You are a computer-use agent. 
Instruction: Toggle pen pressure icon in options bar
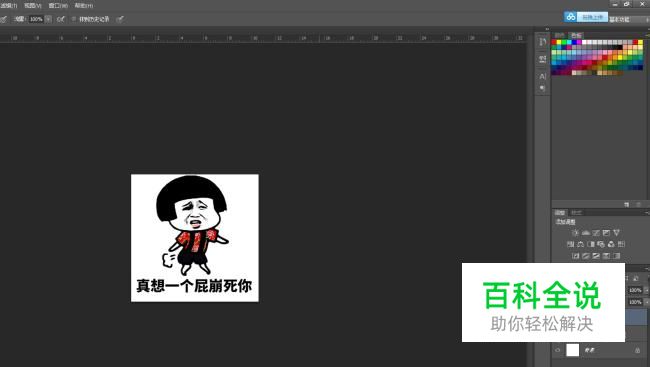120,19
